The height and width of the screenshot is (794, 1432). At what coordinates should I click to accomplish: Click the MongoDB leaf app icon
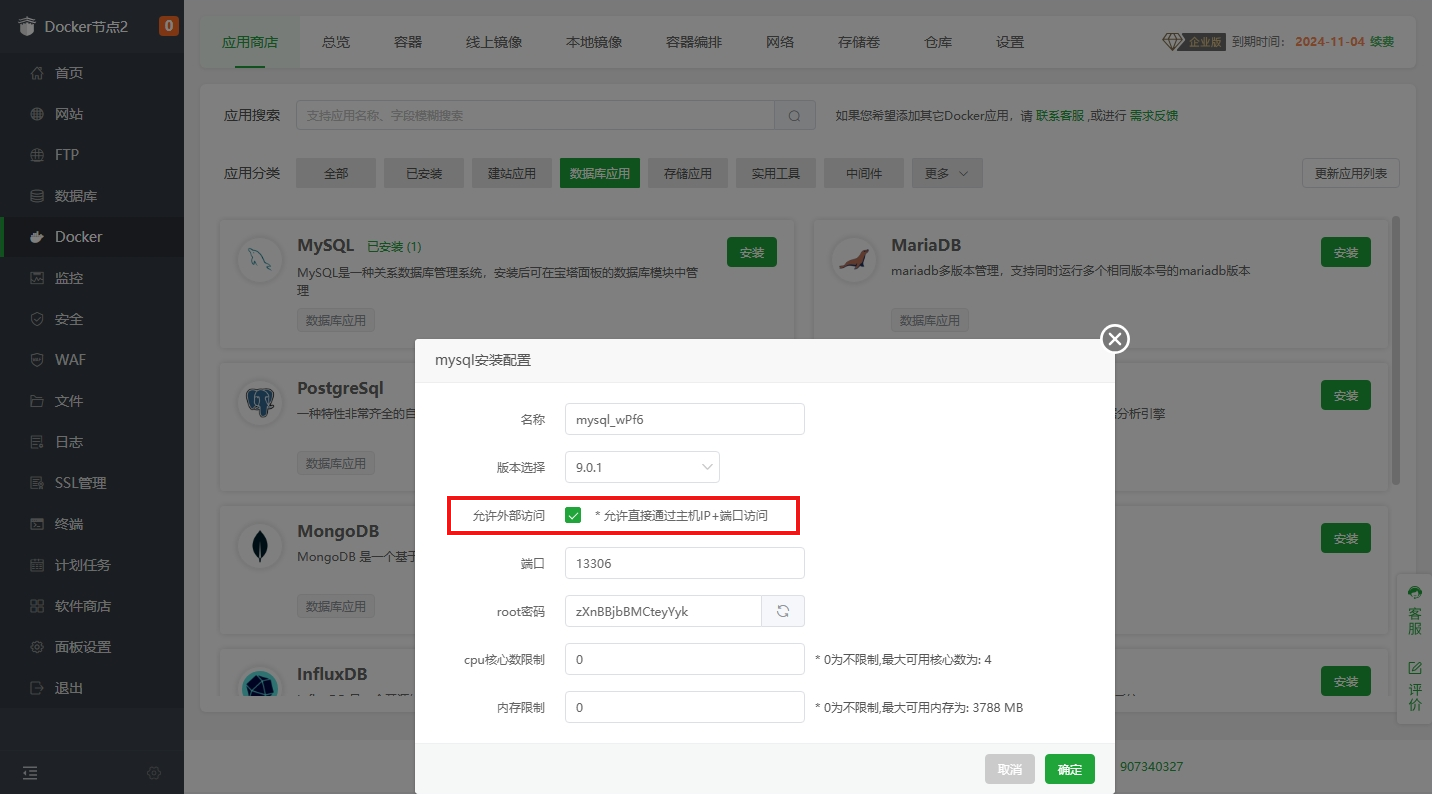[260, 546]
